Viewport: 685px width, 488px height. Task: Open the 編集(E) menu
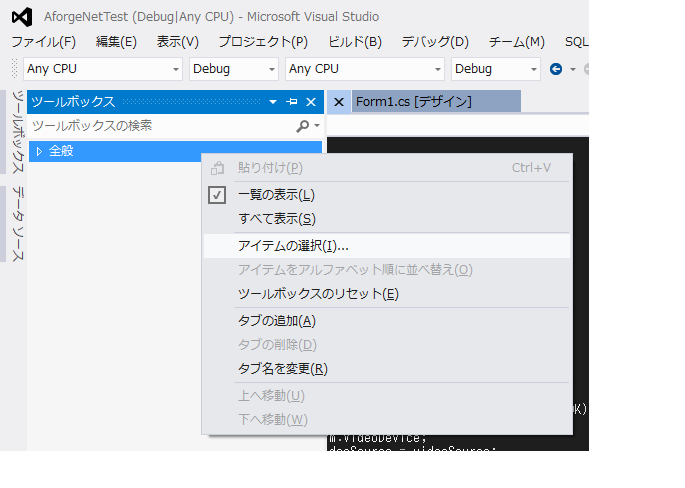click(116, 42)
